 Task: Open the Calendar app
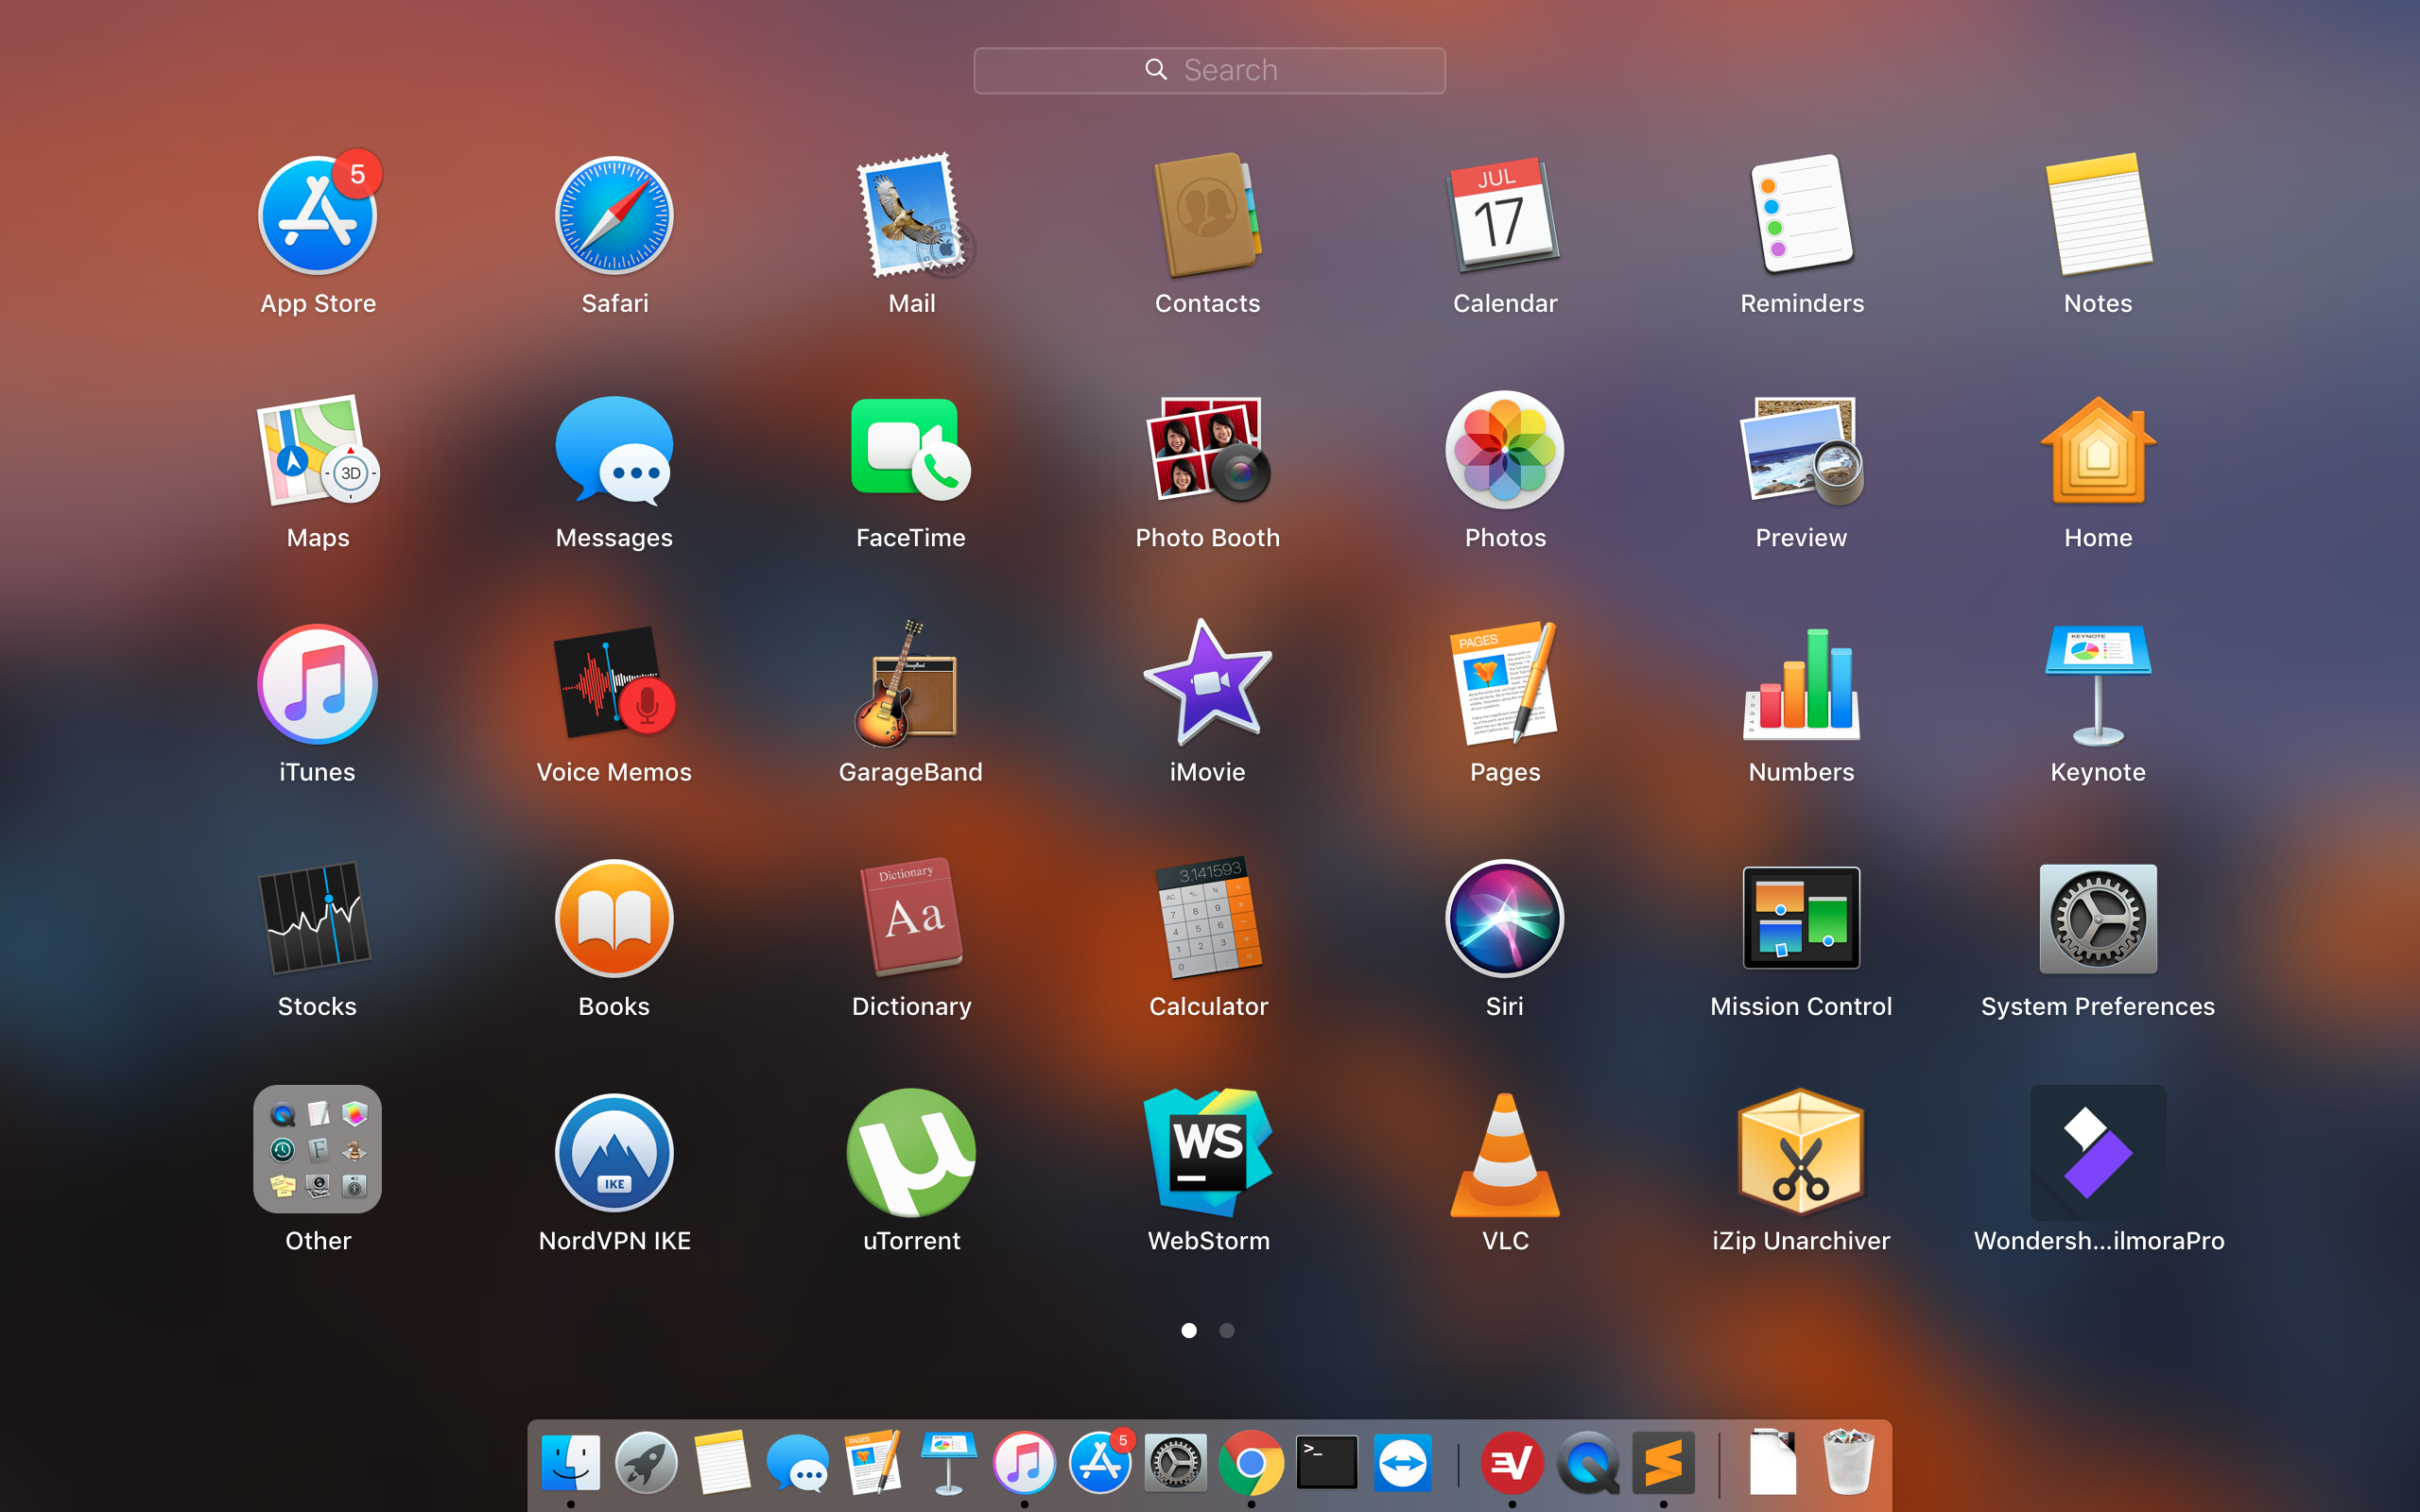[x=1505, y=215]
